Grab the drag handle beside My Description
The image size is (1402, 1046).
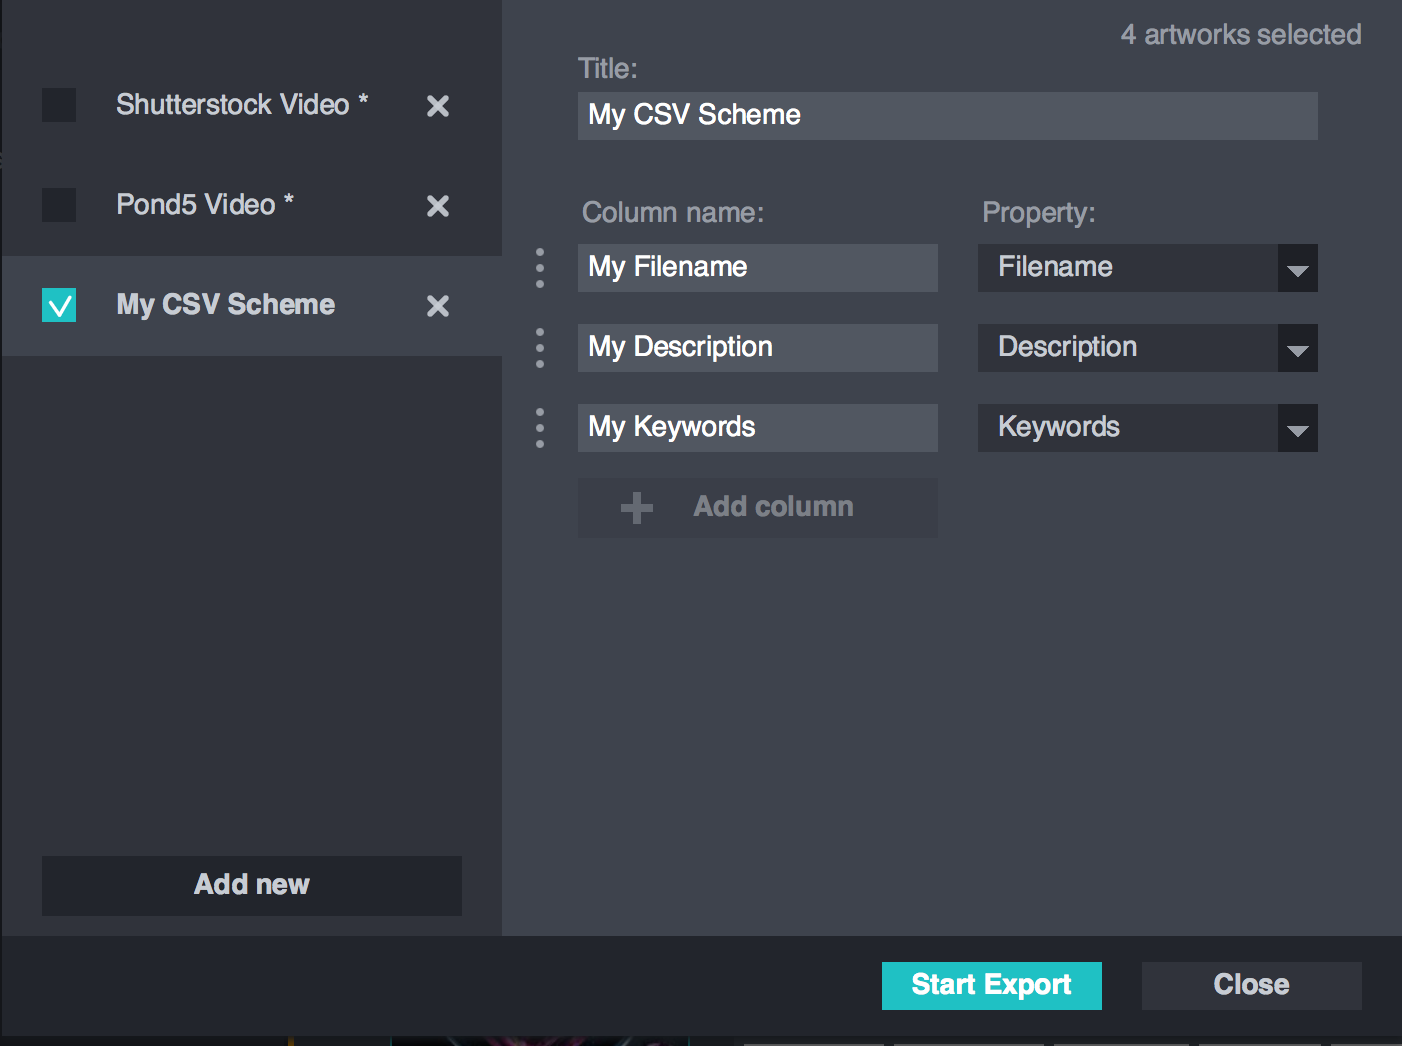[539, 347]
